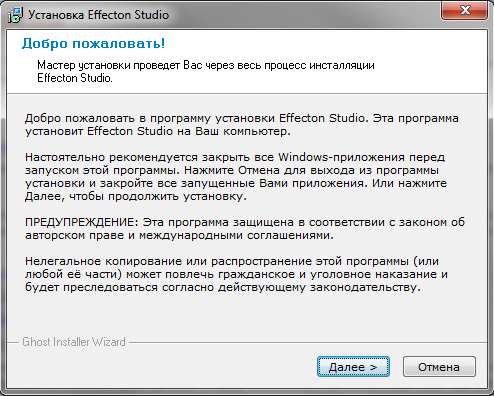Click the Настоятельно рекомендуется закрыть line
This screenshot has width=494, height=396.
(235, 157)
